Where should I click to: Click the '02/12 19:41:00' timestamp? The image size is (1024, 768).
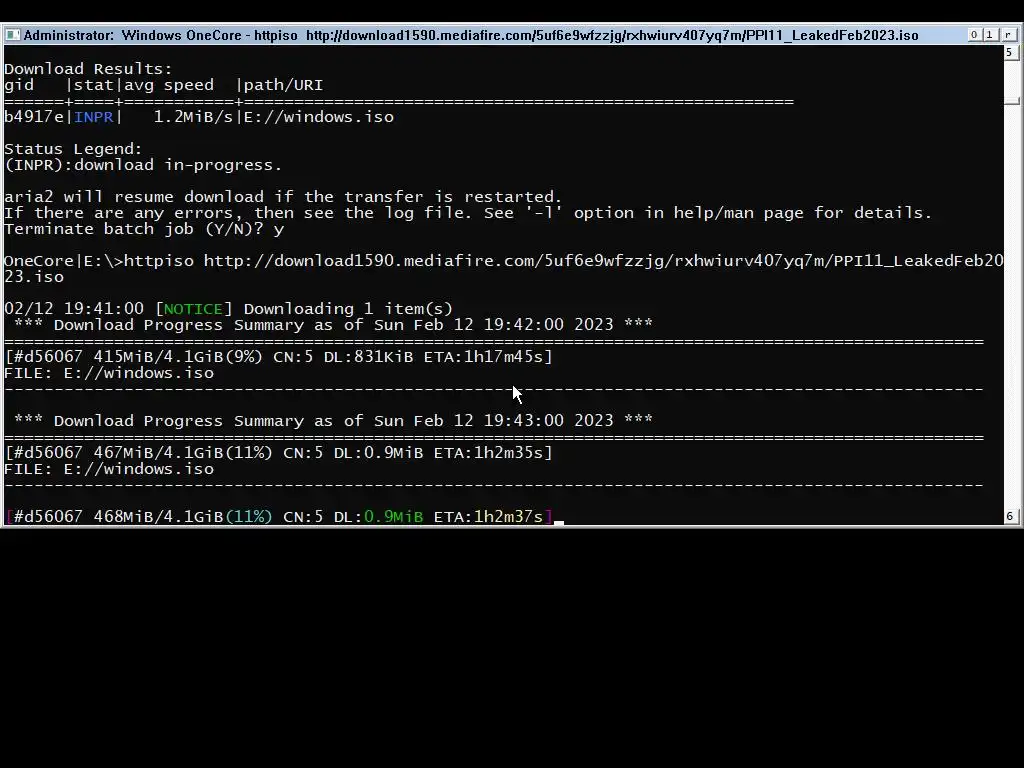[x=74, y=309]
